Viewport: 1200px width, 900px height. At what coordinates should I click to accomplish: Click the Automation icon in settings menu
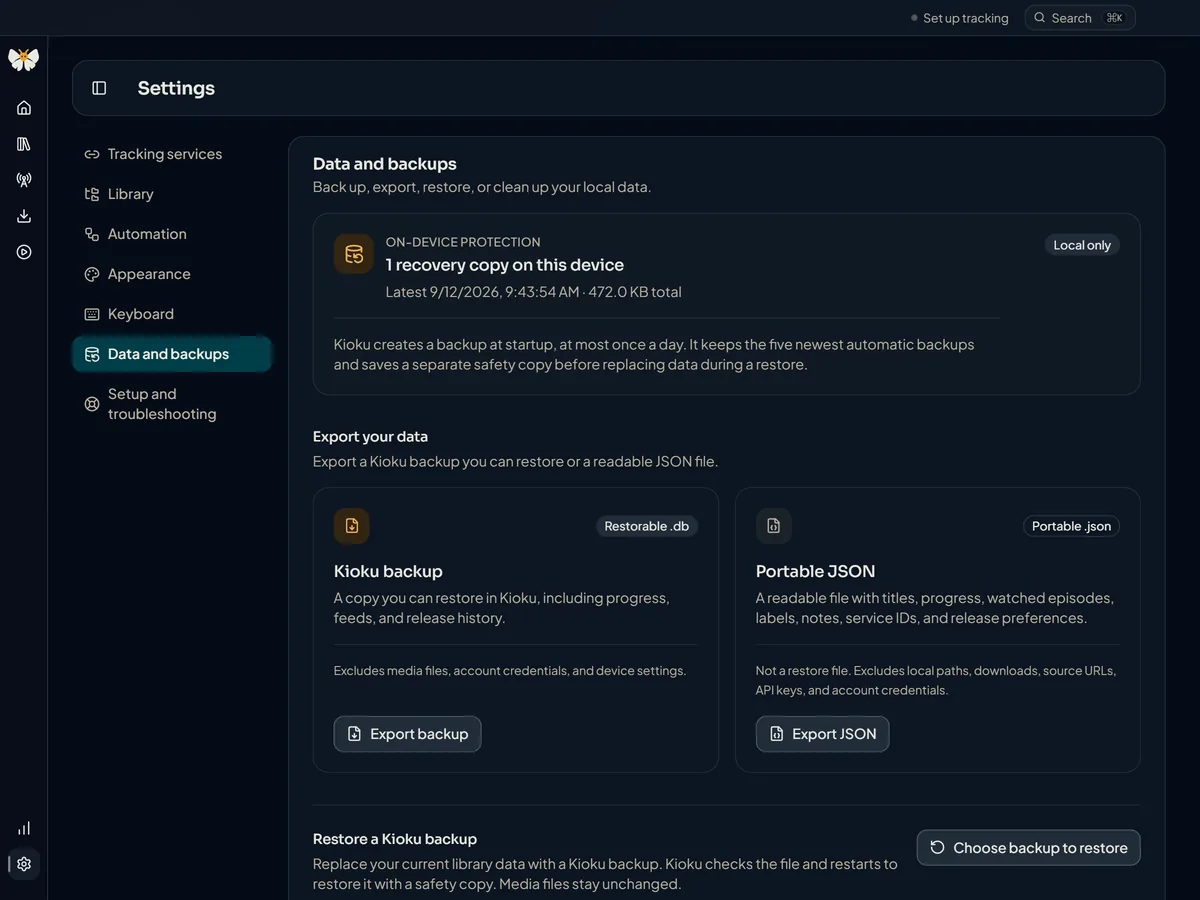[x=92, y=234]
